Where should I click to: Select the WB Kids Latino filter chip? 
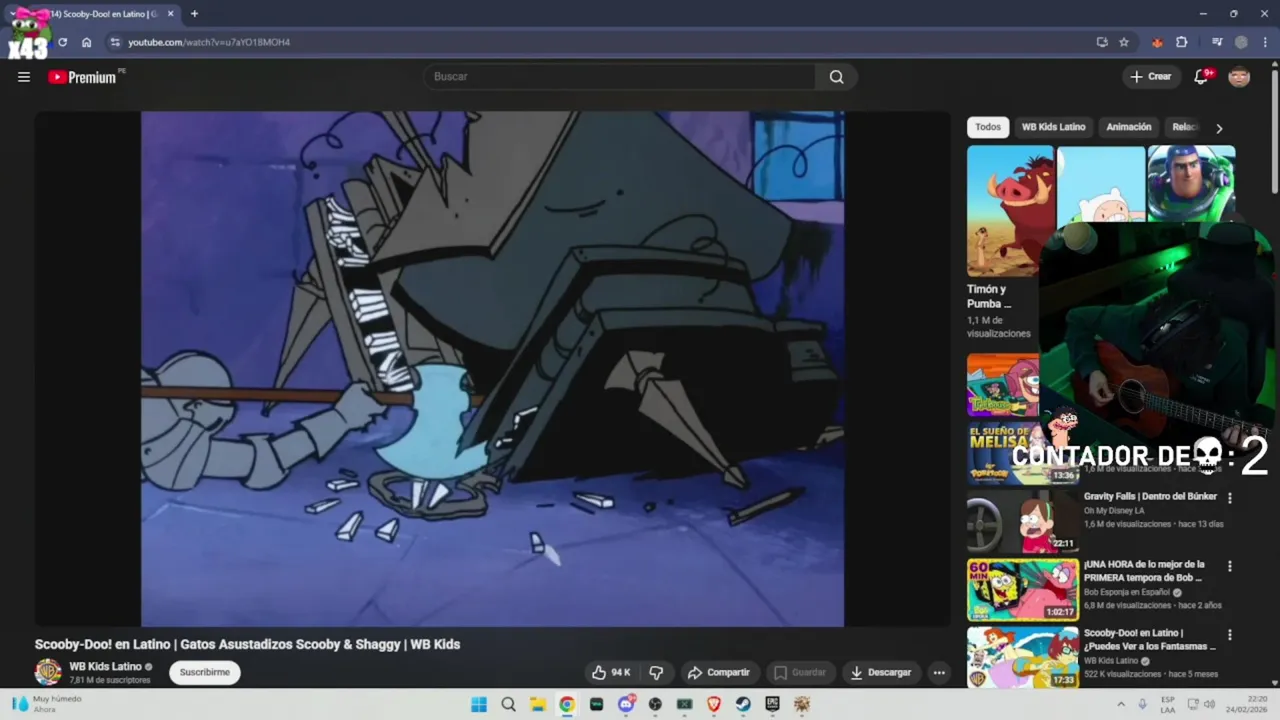pyautogui.click(x=1053, y=127)
